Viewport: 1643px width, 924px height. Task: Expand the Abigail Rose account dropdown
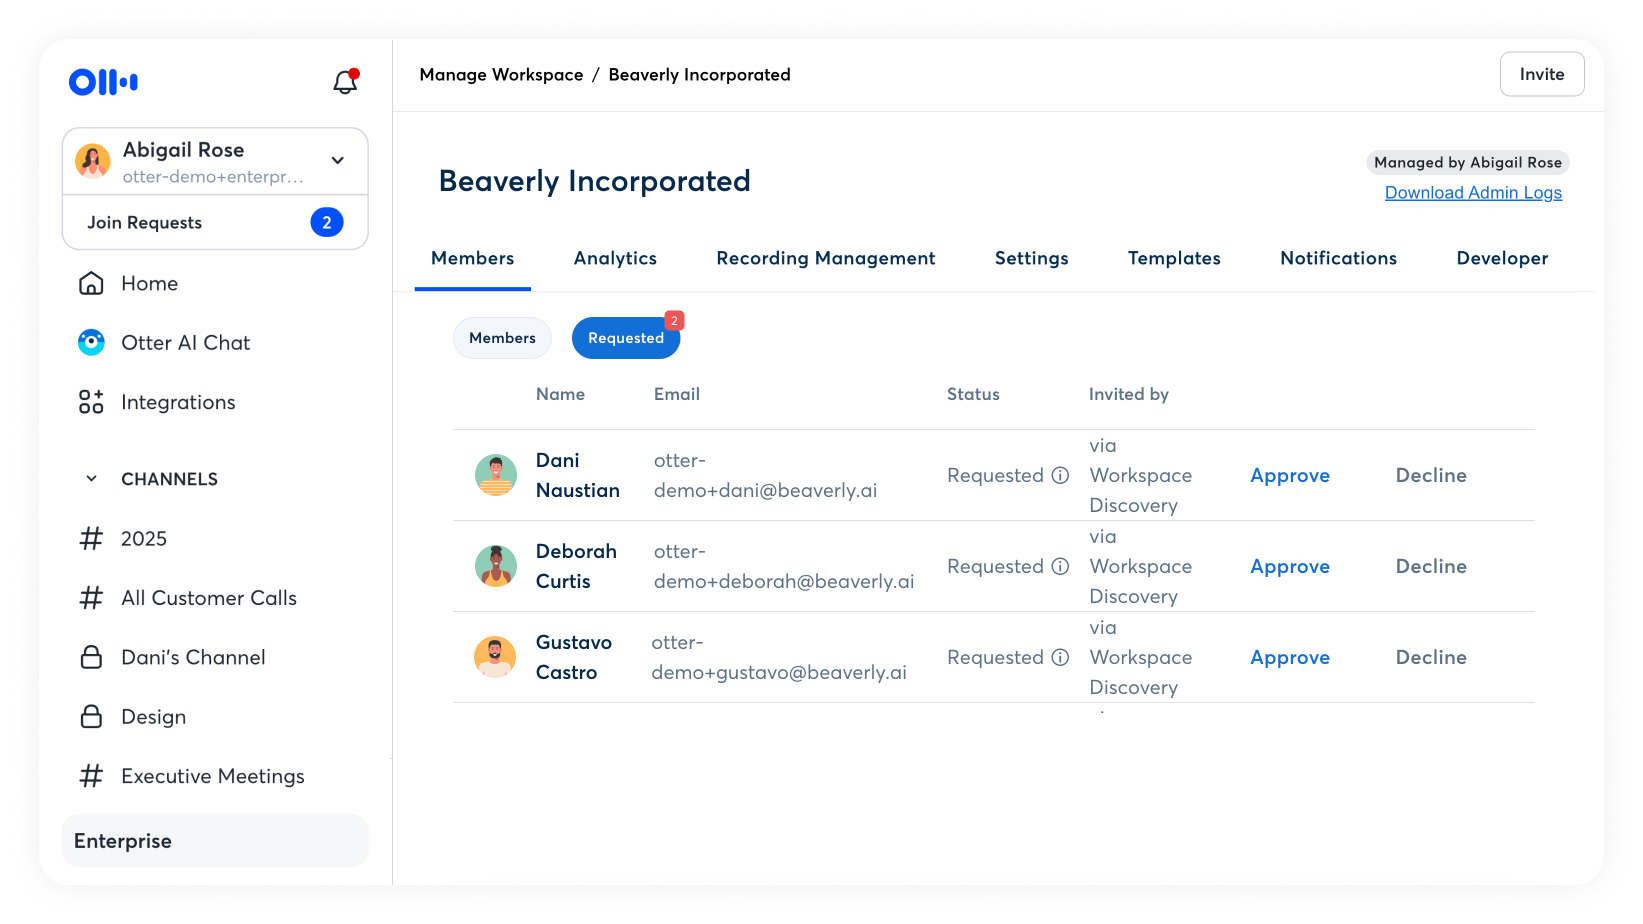tap(338, 161)
